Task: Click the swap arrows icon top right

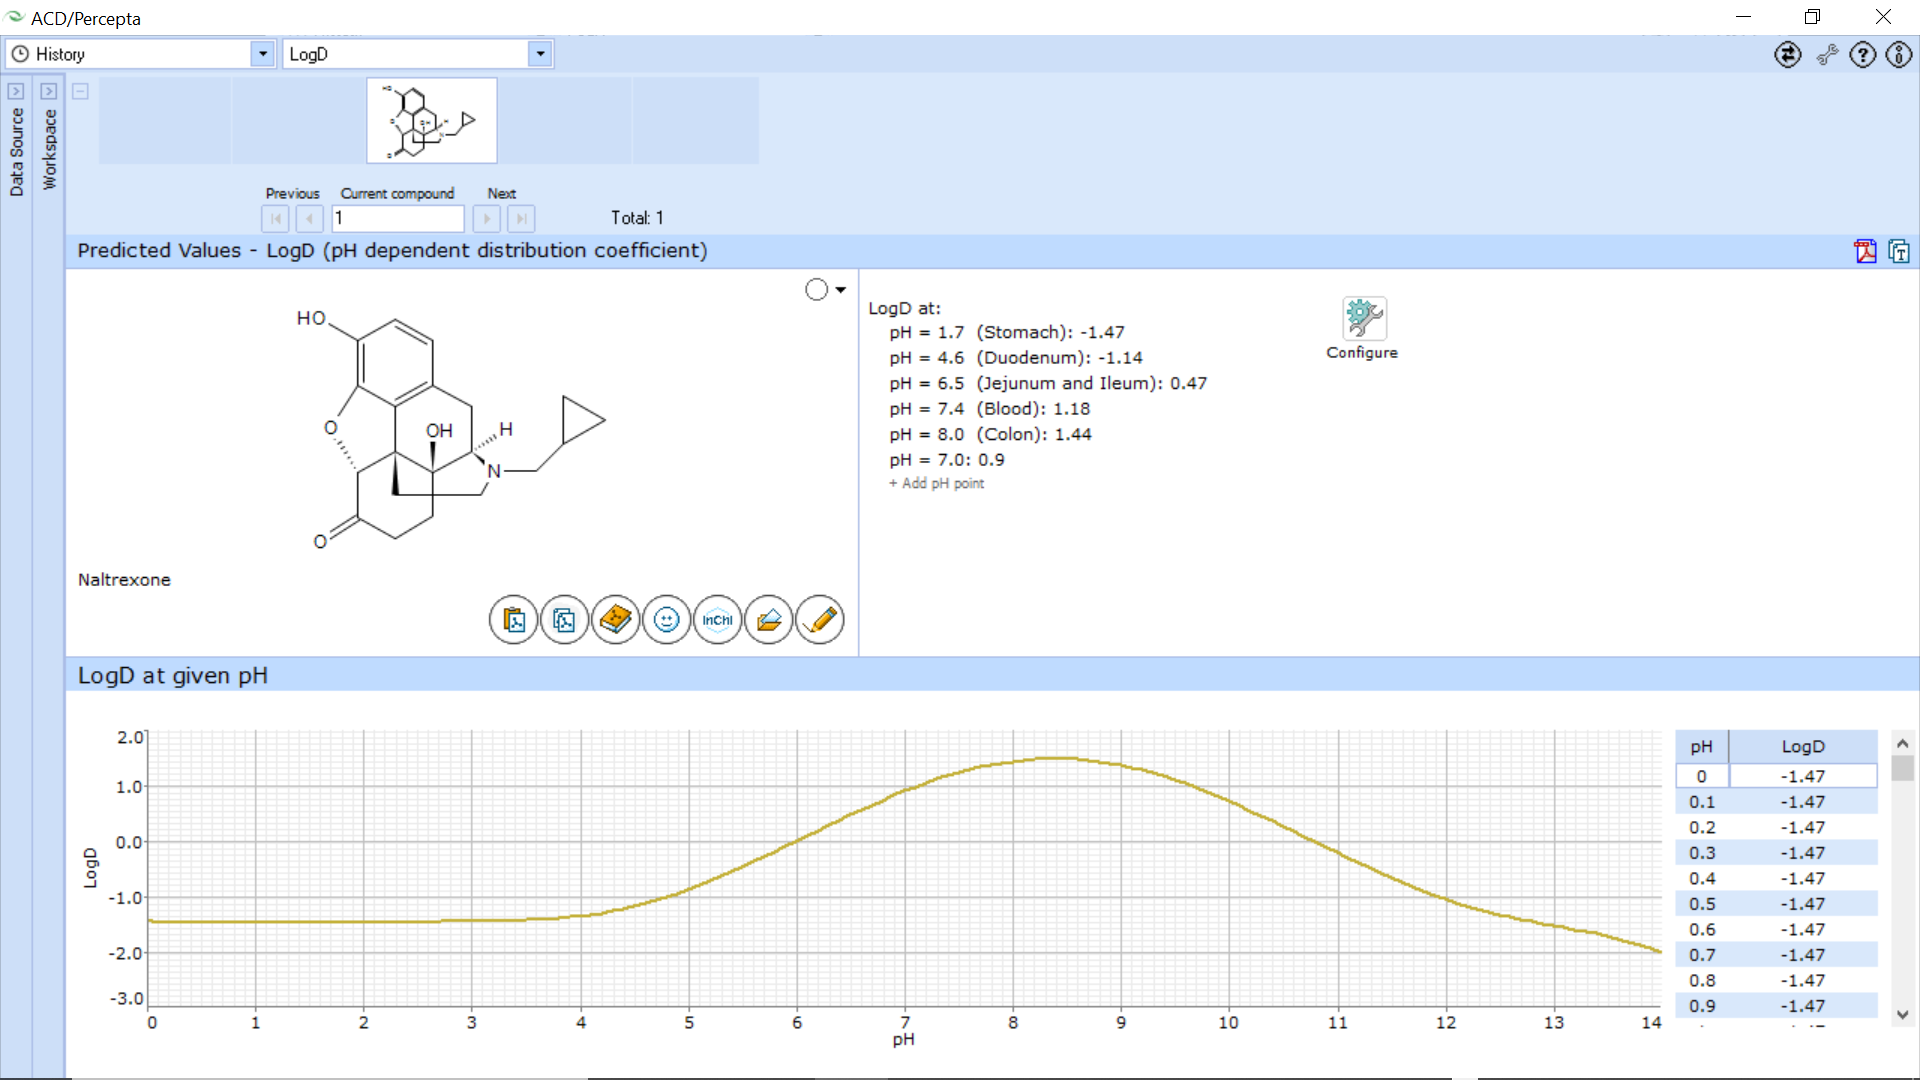Action: [x=1787, y=54]
